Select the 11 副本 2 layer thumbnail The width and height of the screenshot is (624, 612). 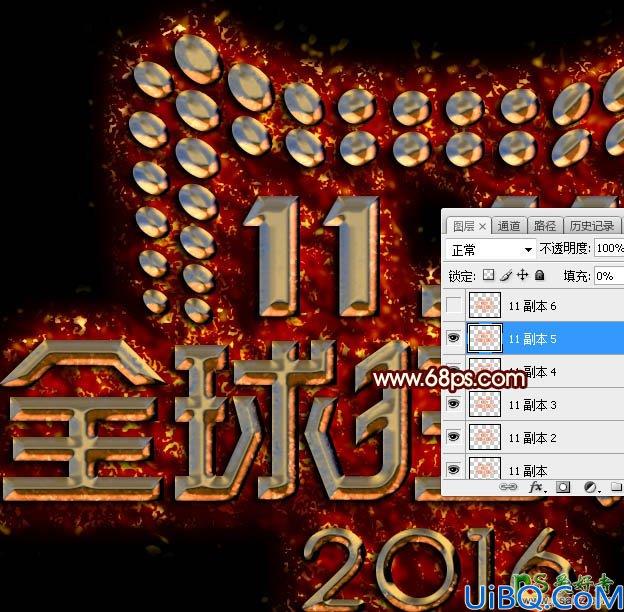point(485,437)
